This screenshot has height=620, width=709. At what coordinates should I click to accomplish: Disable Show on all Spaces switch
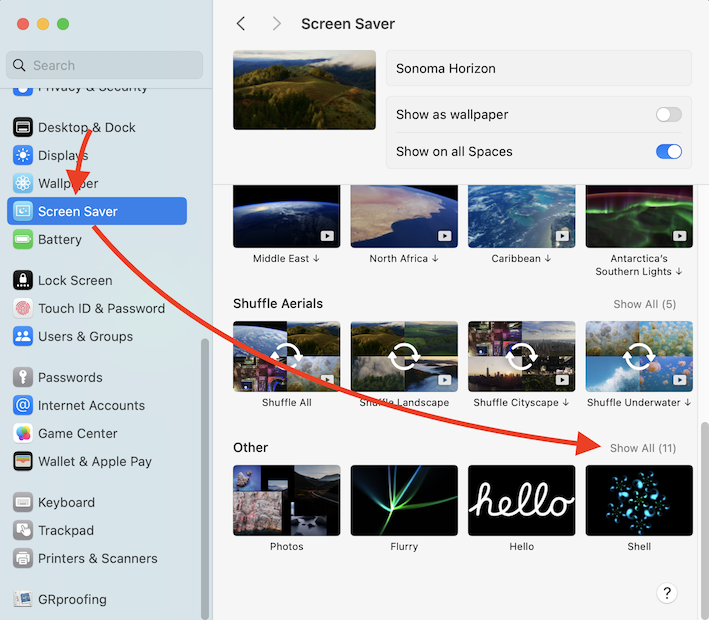pyautogui.click(x=669, y=151)
